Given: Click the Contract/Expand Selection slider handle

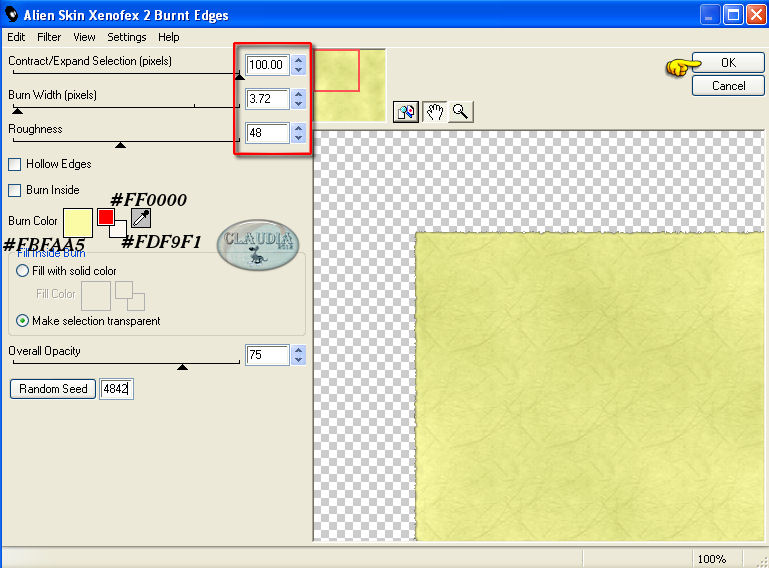Looking at the screenshot, I should click(x=239, y=76).
